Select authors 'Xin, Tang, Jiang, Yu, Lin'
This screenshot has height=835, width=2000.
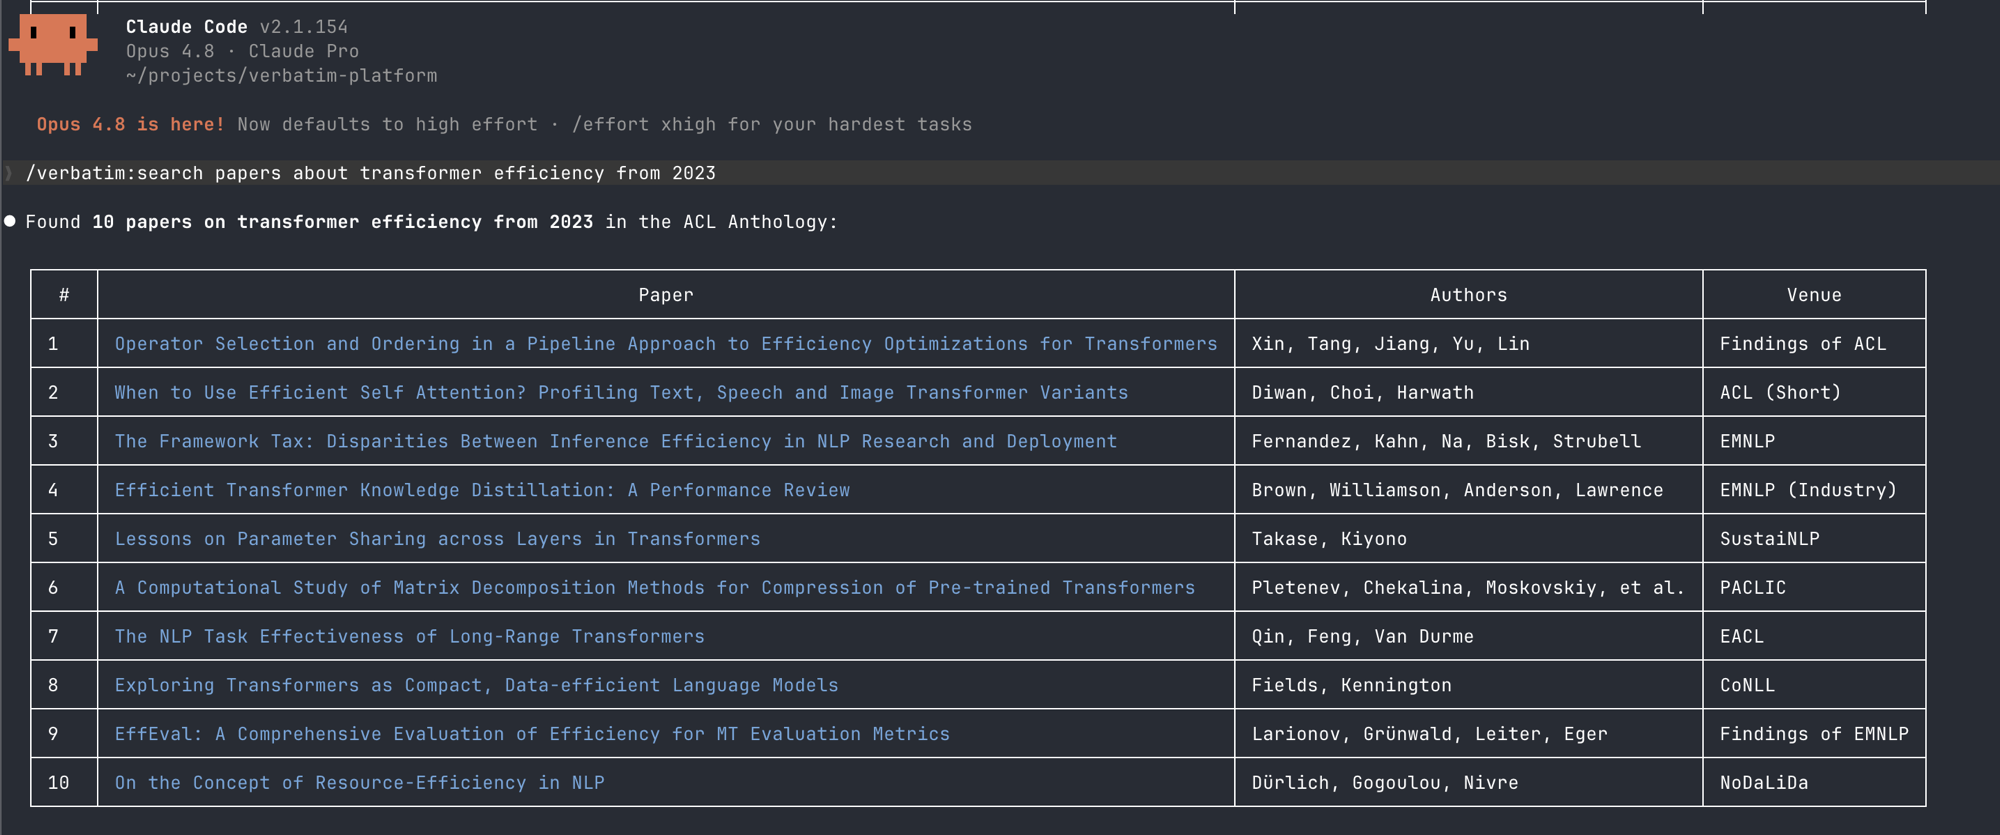click(1390, 344)
